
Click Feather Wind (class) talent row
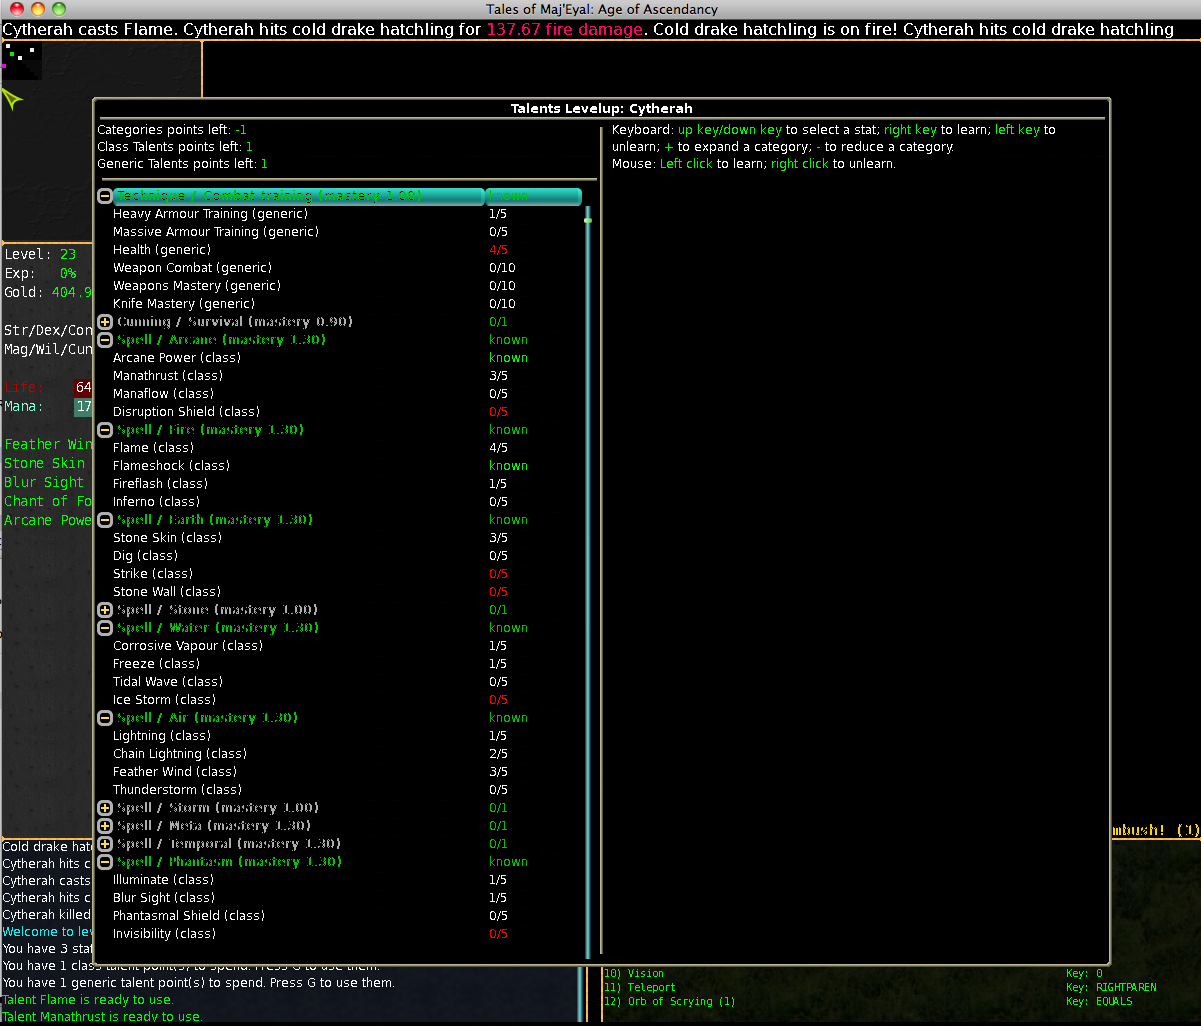[347, 772]
